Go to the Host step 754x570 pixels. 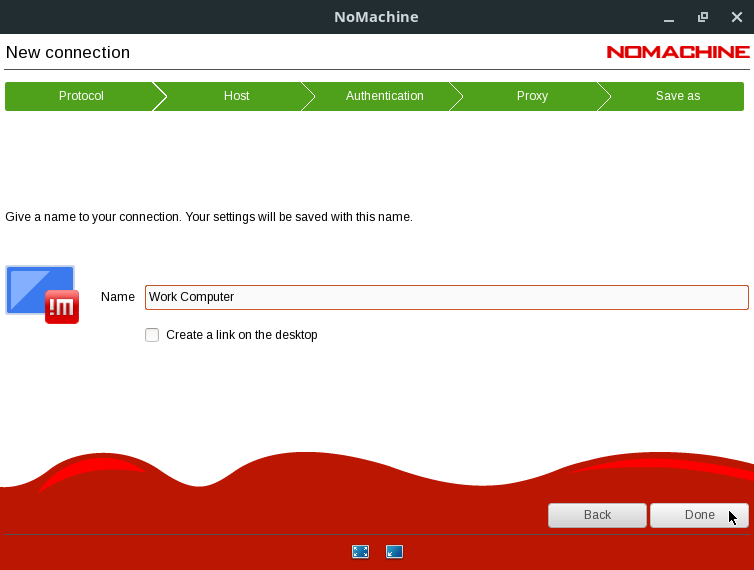(236, 96)
